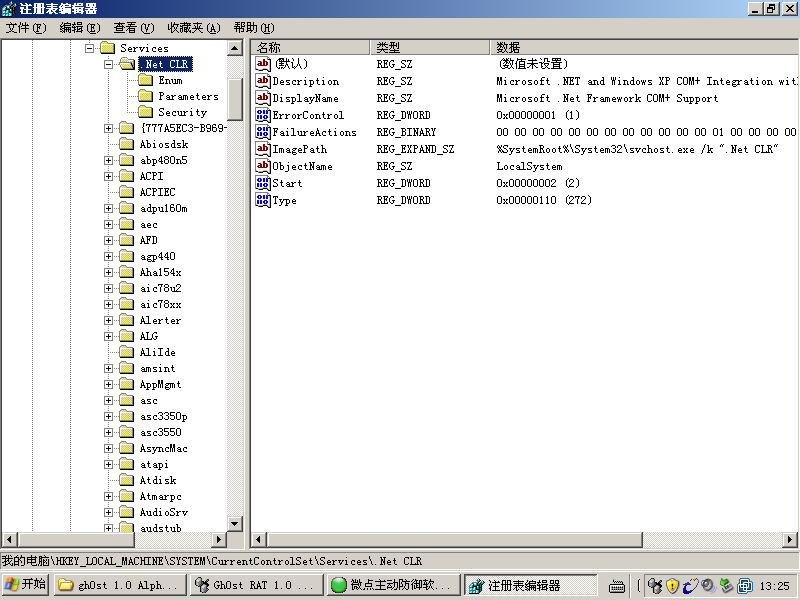Viewport: 800px width, 600px height.
Task: Click tree pane scroll-down arrow
Action: pos(235,523)
